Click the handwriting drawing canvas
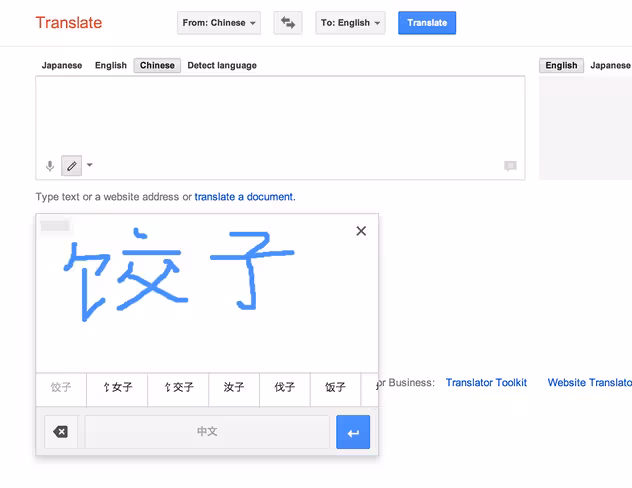The image size is (632, 488). click(207, 293)
